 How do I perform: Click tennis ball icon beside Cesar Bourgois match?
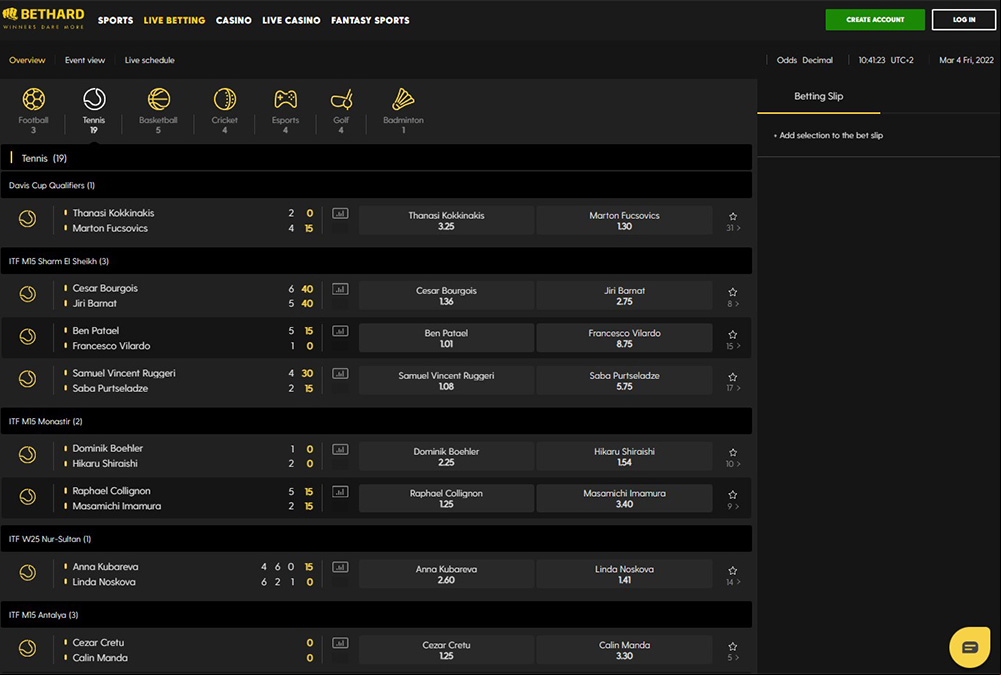[x=27, y=294]
